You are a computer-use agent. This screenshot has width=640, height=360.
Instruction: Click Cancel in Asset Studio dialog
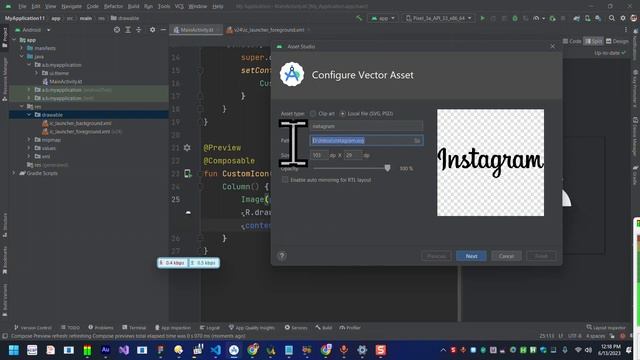click(x=506, y=256)
